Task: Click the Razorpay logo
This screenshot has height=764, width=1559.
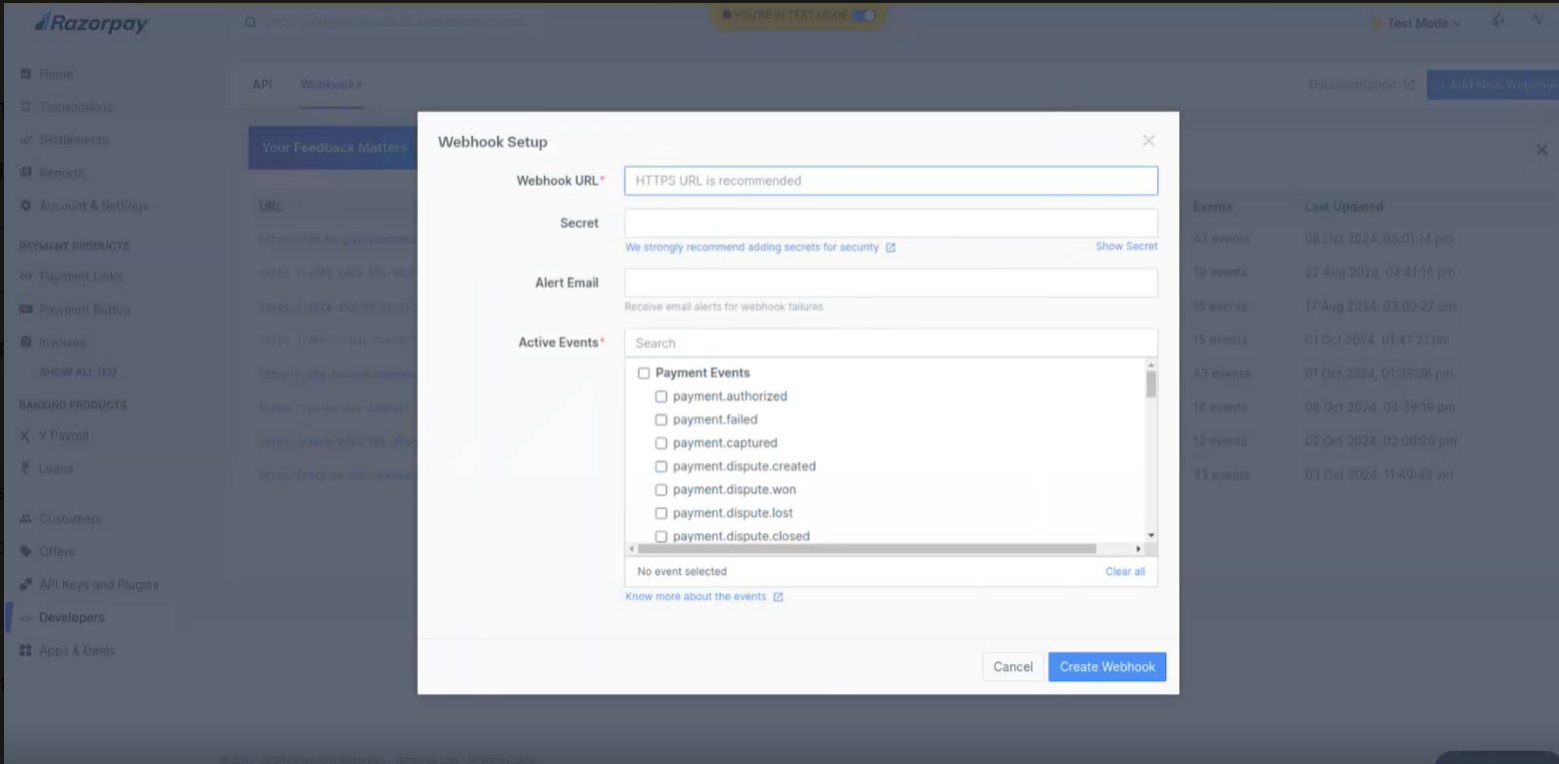Action: [91, 23]
